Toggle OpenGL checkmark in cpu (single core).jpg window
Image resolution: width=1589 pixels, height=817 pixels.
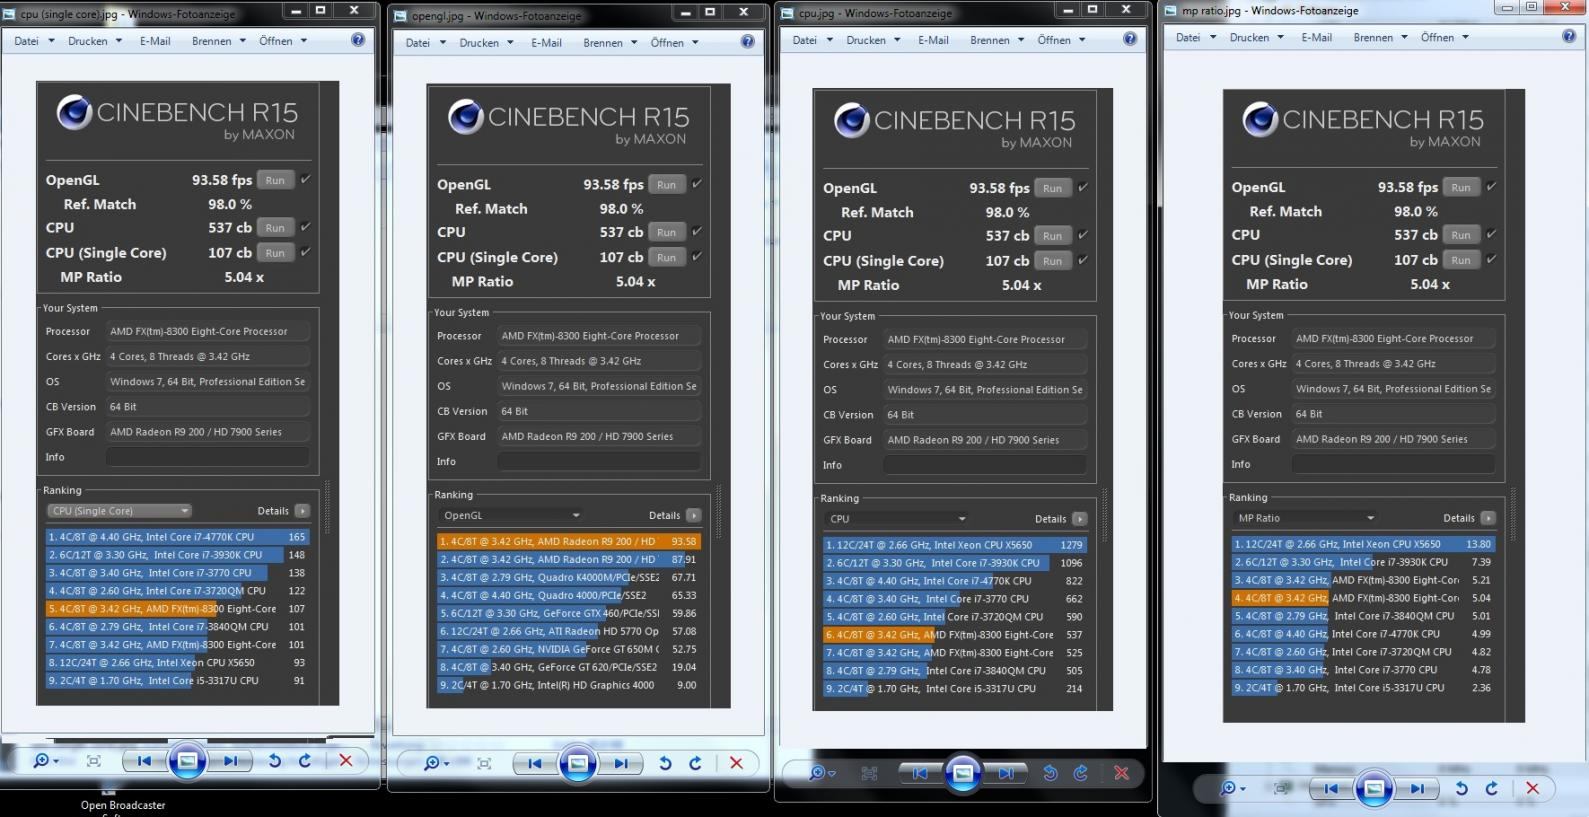pyautogui.click(x=305, y=179)
